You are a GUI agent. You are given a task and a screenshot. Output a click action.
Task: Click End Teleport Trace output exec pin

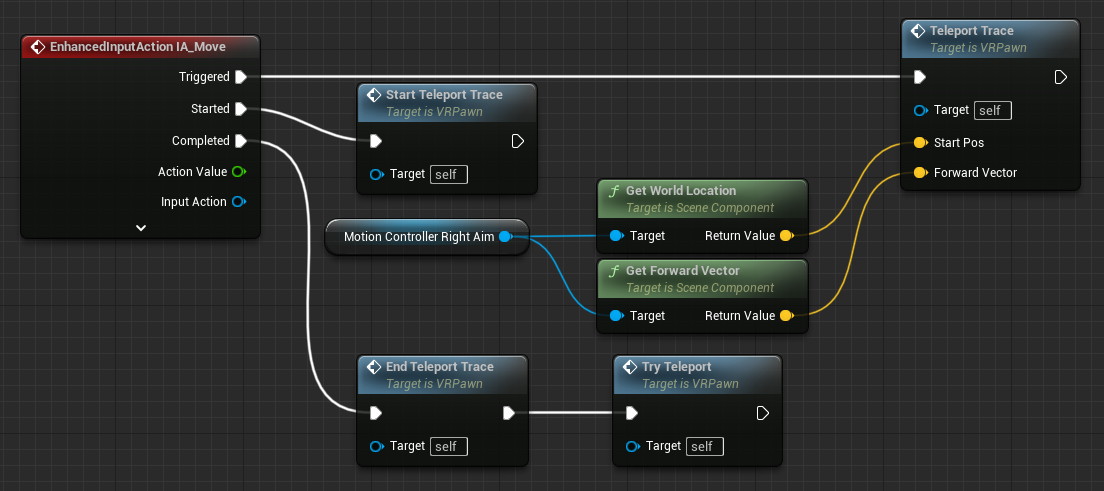(x=509, y=413)
